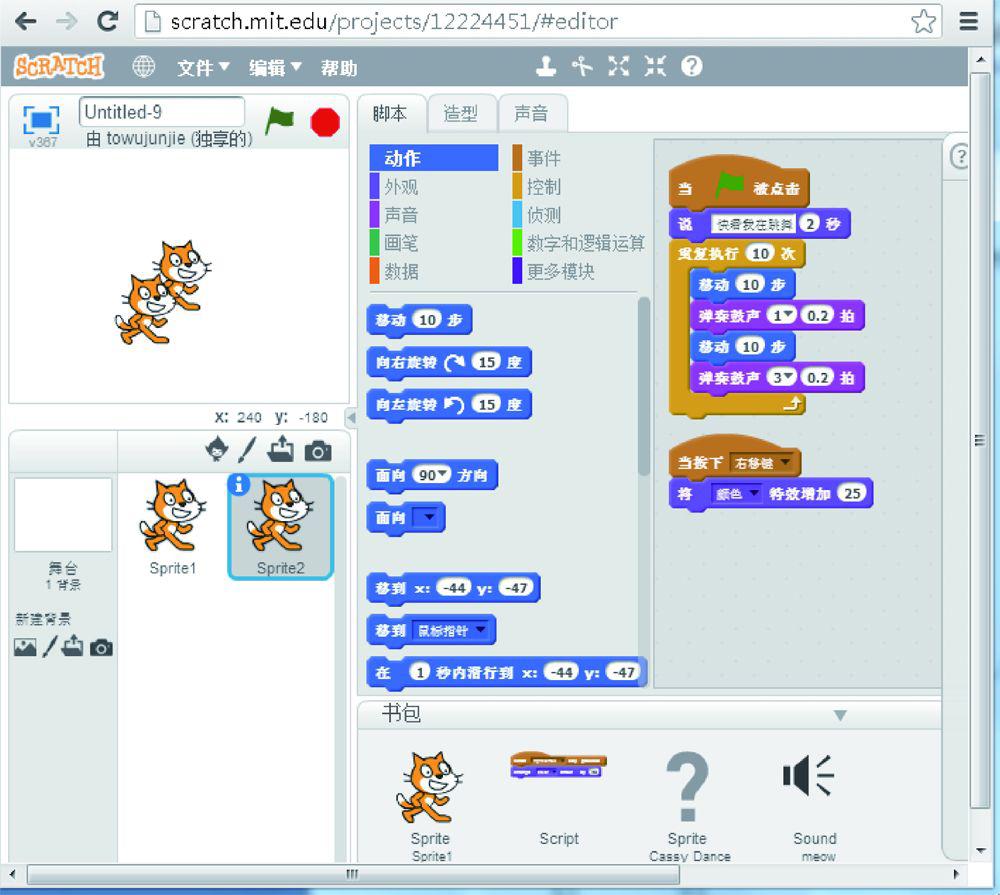Paint a new sprite with the brush icon

point(247,450)
